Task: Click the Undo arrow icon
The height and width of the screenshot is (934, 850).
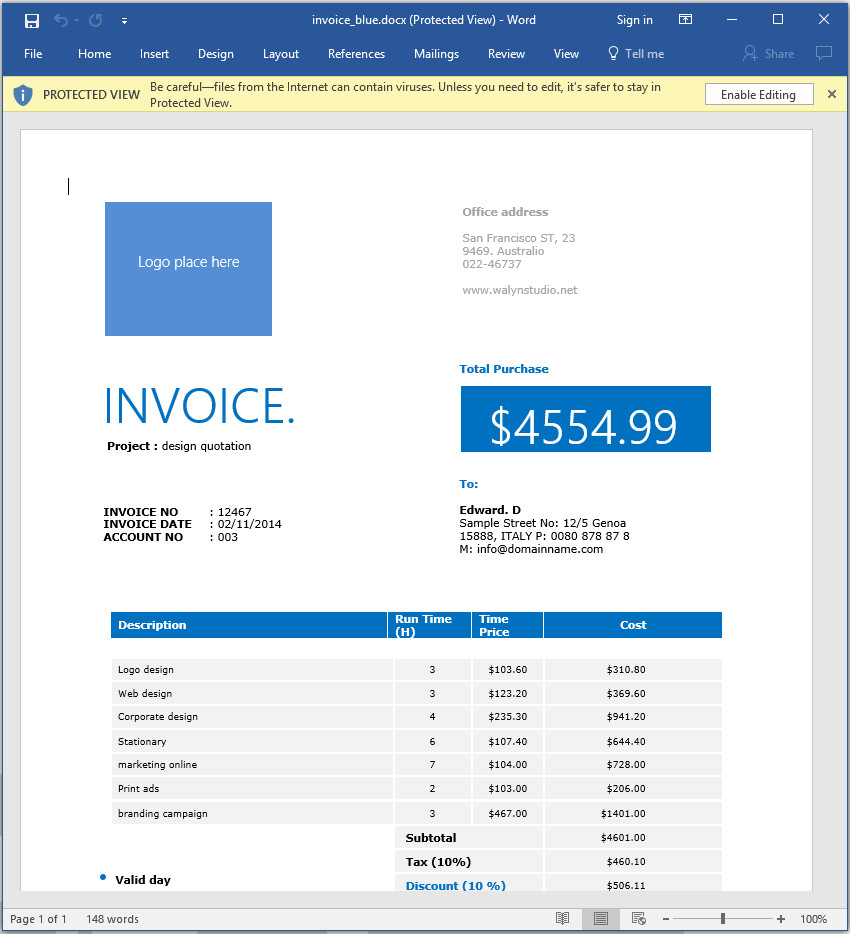Action: click(x=61, y=20)
